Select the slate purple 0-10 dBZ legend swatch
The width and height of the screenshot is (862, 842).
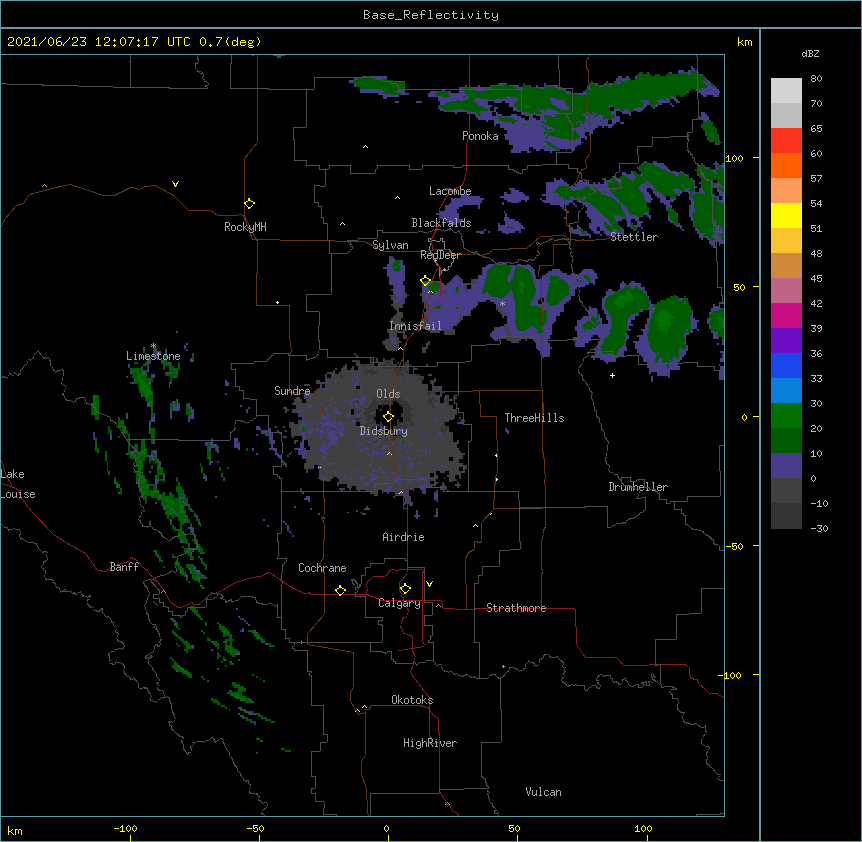[x=786, y=466]
